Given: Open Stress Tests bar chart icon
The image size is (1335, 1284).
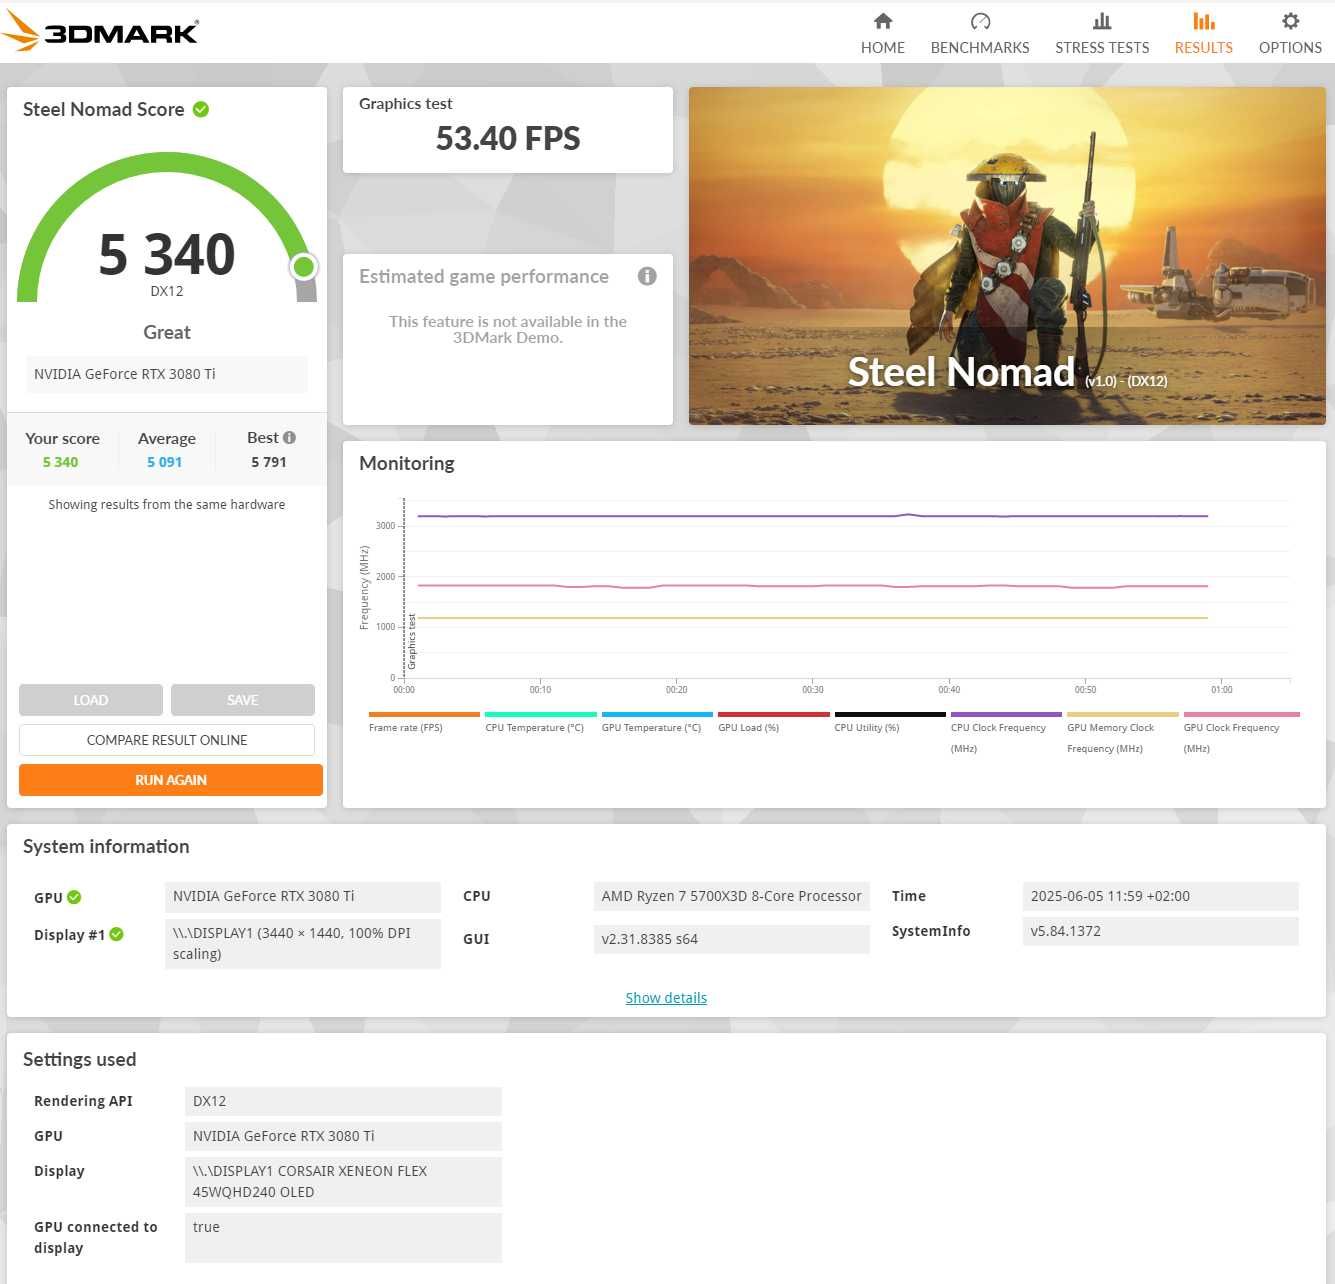Looking at the screenshot, I should (1102, 21).
